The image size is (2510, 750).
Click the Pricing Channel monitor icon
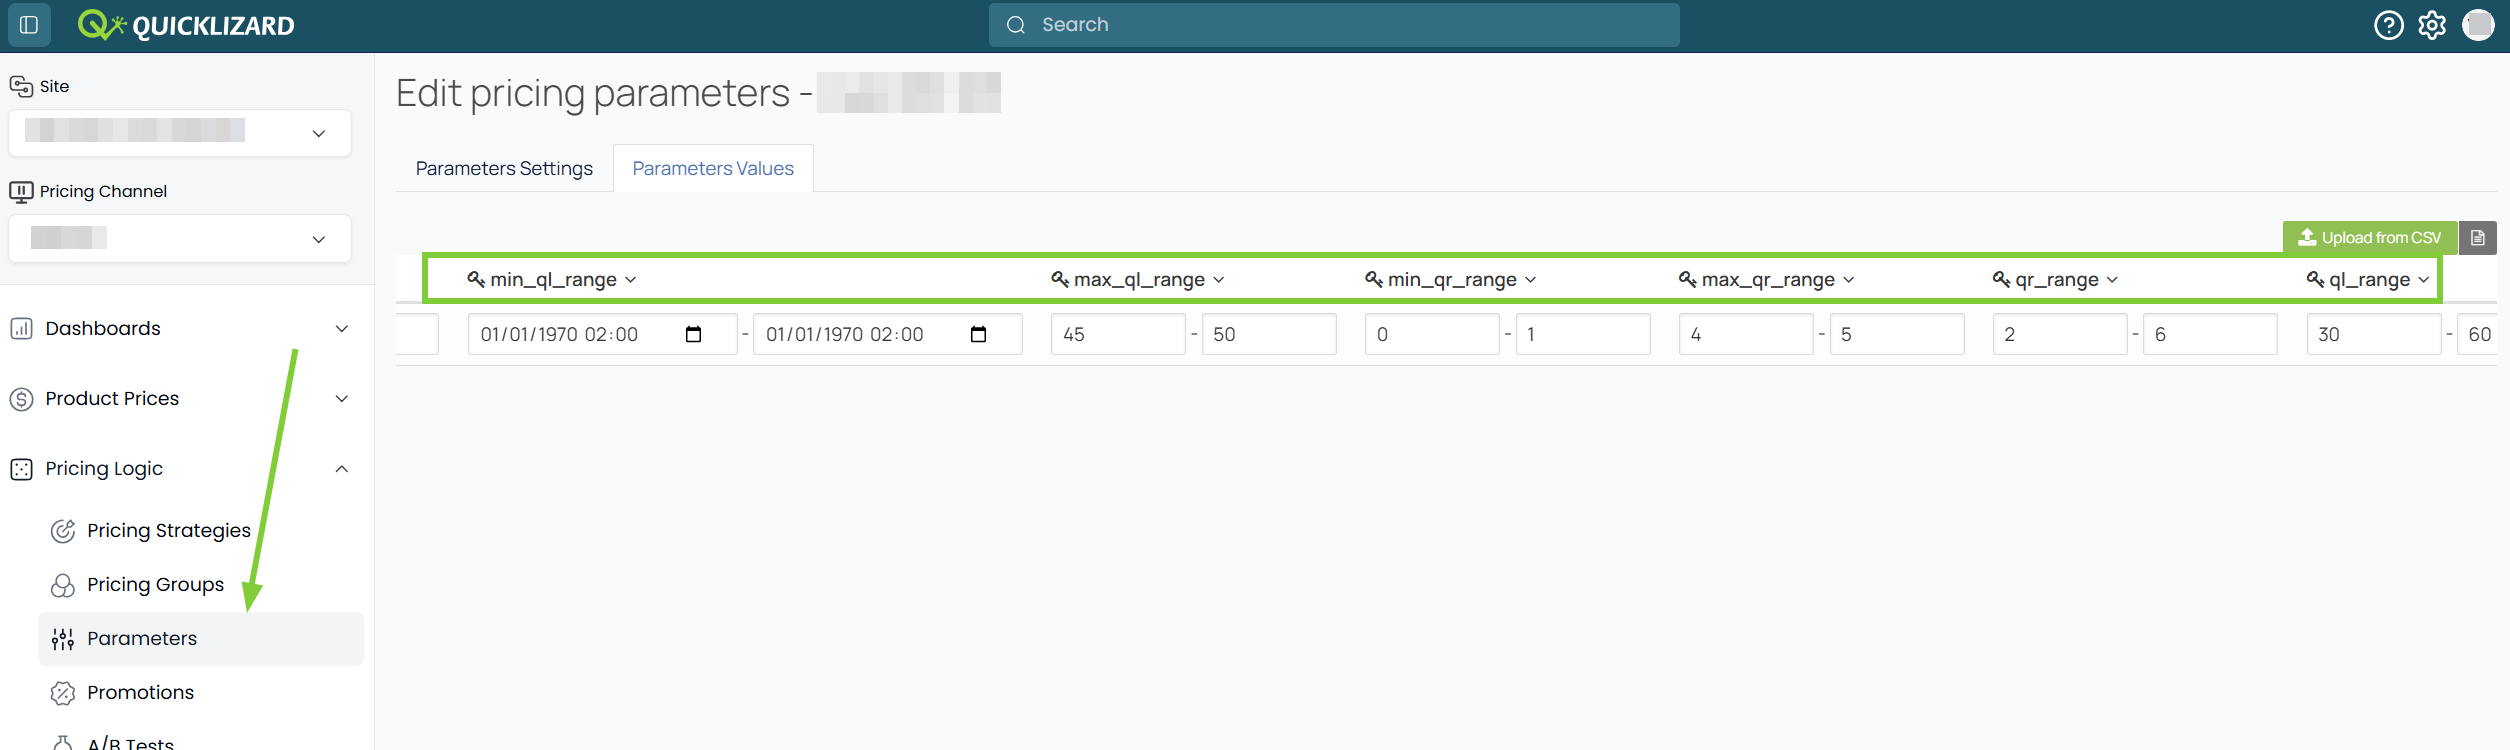pyautogui.click(x=21, y=191)
